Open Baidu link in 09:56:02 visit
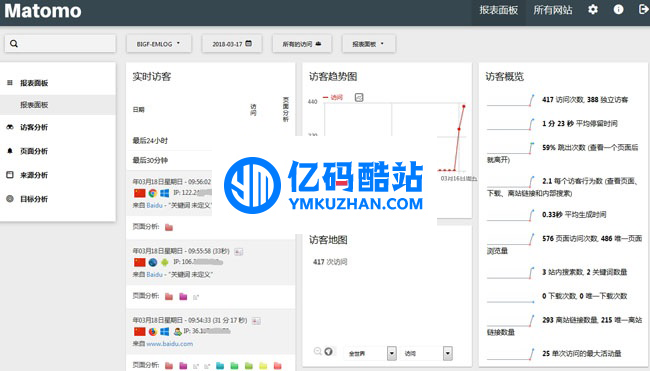Viewport: 650px width, 371px height. click(x=154, y=205)
